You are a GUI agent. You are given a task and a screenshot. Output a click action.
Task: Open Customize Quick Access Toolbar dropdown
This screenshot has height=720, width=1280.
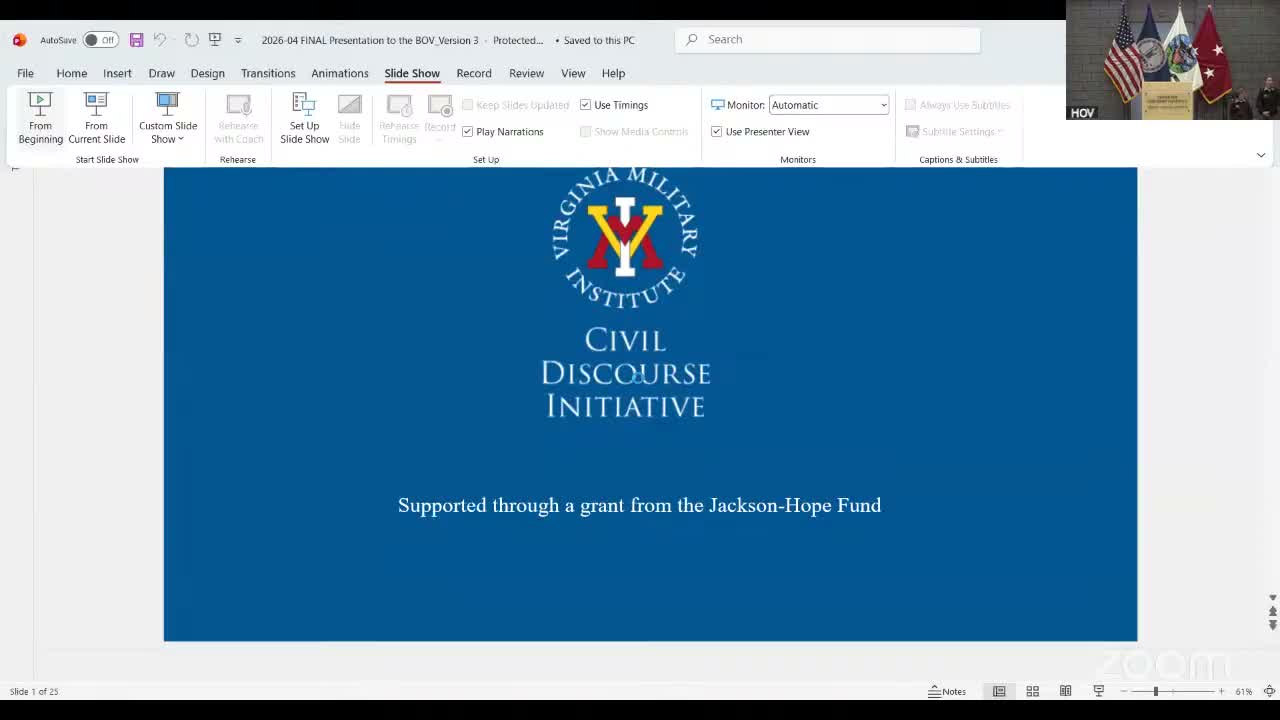click(238, 40)
